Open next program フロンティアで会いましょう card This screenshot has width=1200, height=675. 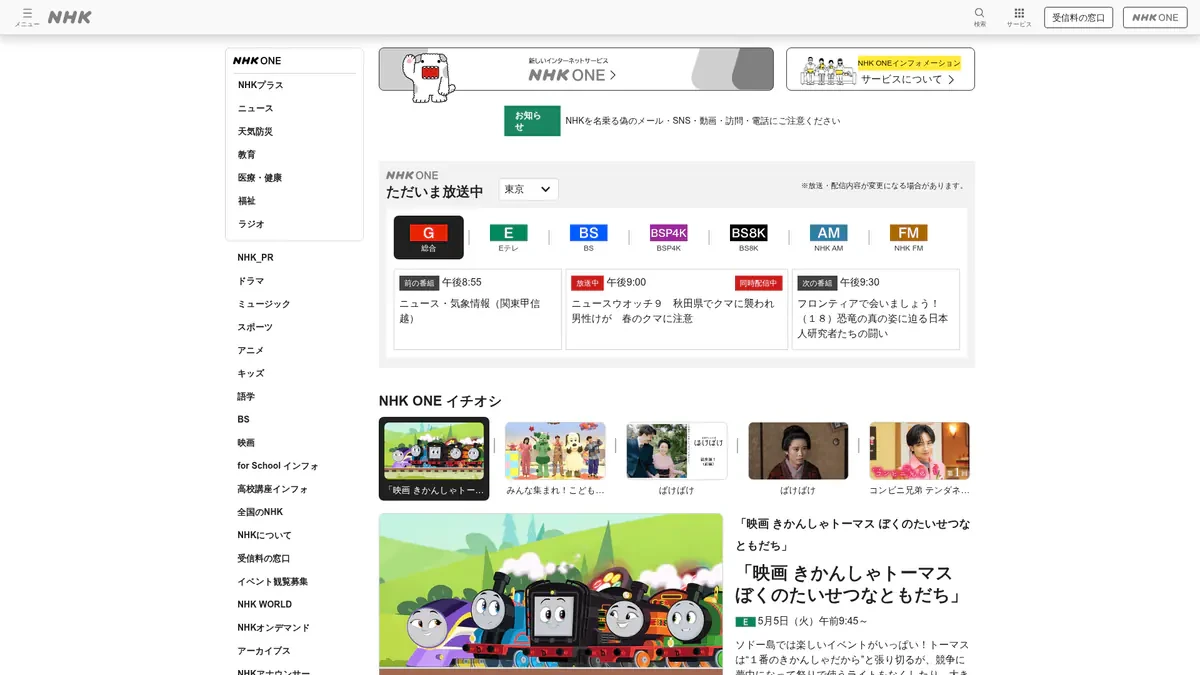pos(875,309)
